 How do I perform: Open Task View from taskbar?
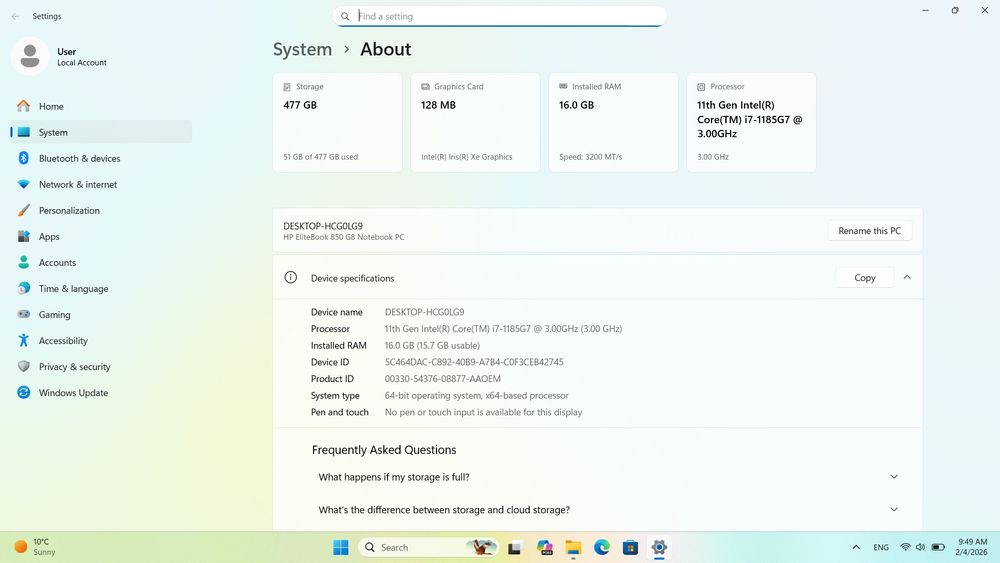[x=514, y=547]
